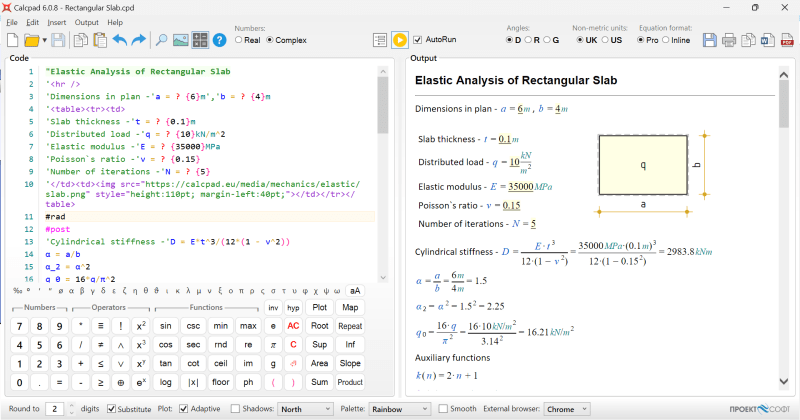Click the x squared keypad key

click(x=141, y=326)
